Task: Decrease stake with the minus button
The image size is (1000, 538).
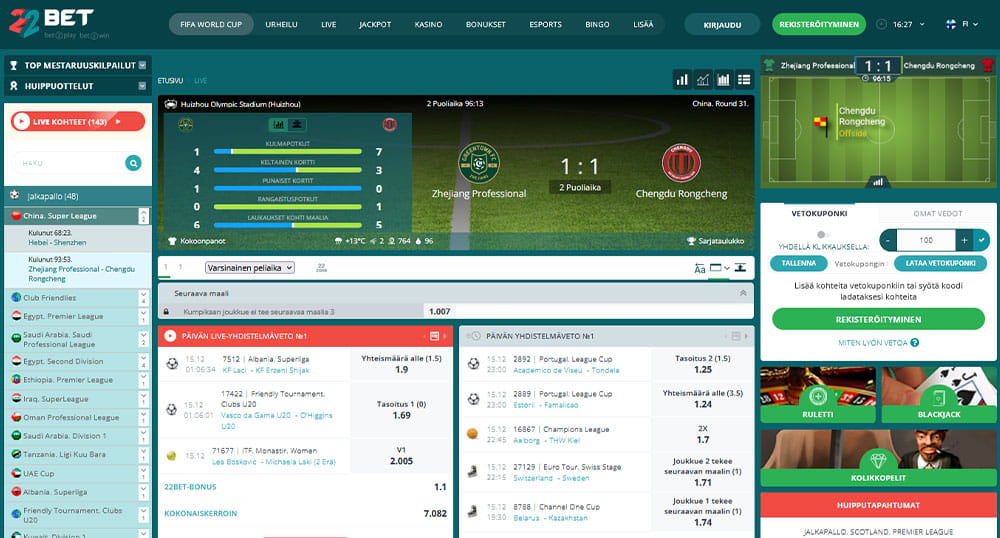Action: coord(888,240)
